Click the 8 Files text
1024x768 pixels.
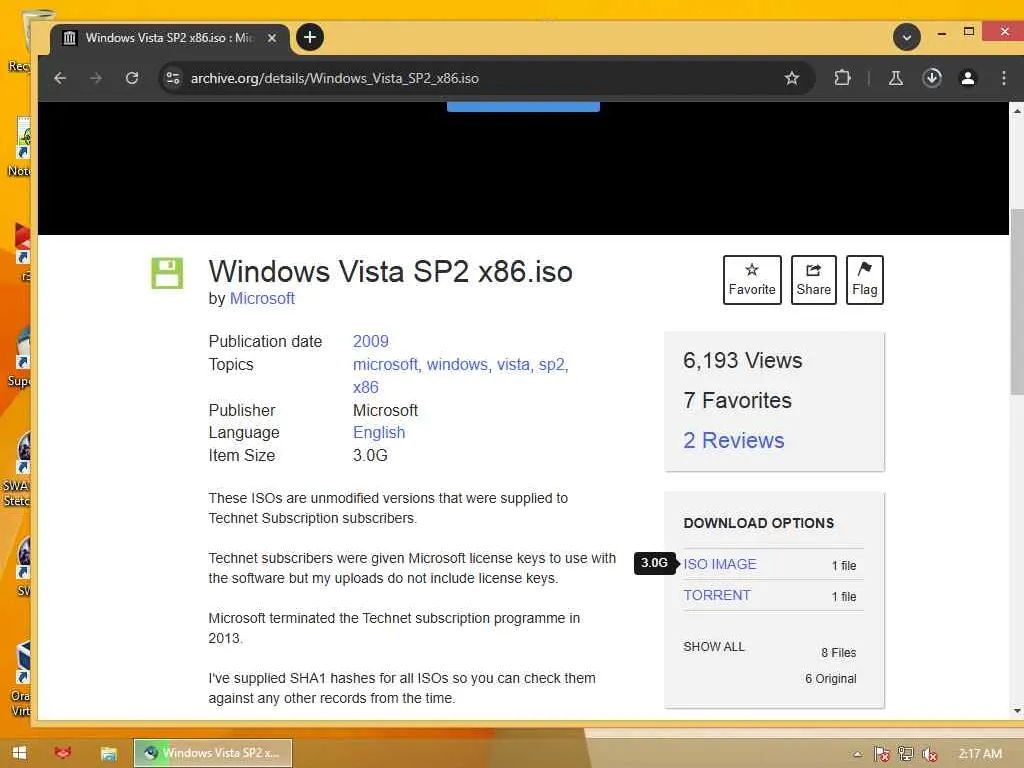point(839,653)
